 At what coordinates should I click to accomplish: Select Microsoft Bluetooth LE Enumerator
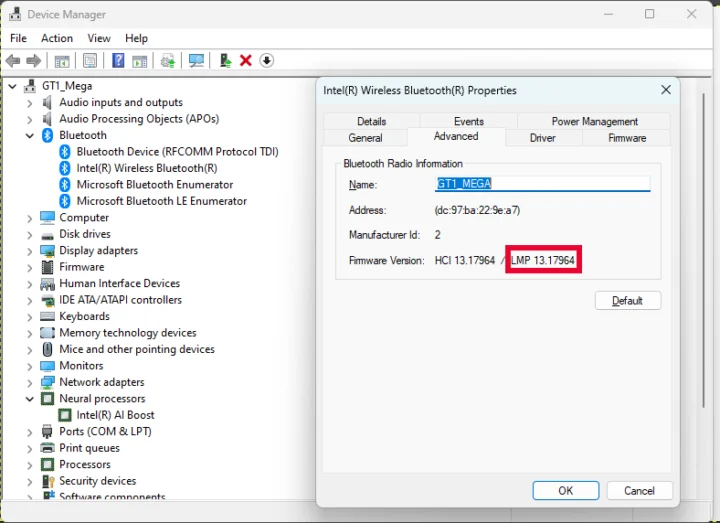point(162,201)
